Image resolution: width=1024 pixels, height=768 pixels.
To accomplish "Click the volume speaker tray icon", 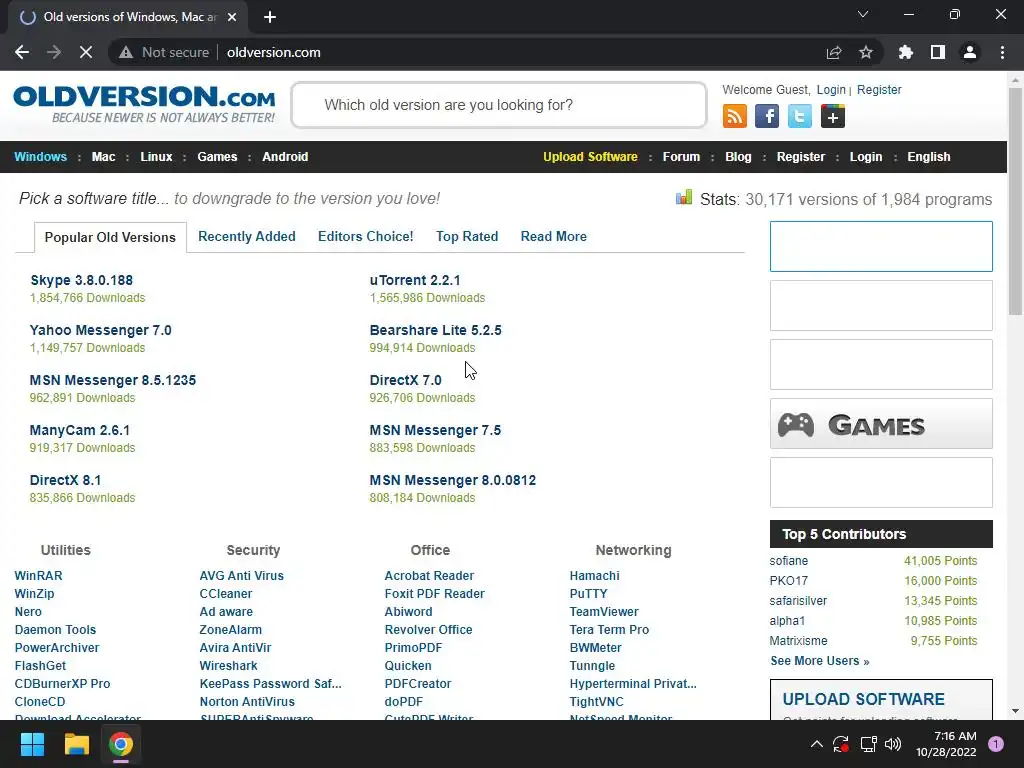I will pyautogui.click(x=893, y=744).
